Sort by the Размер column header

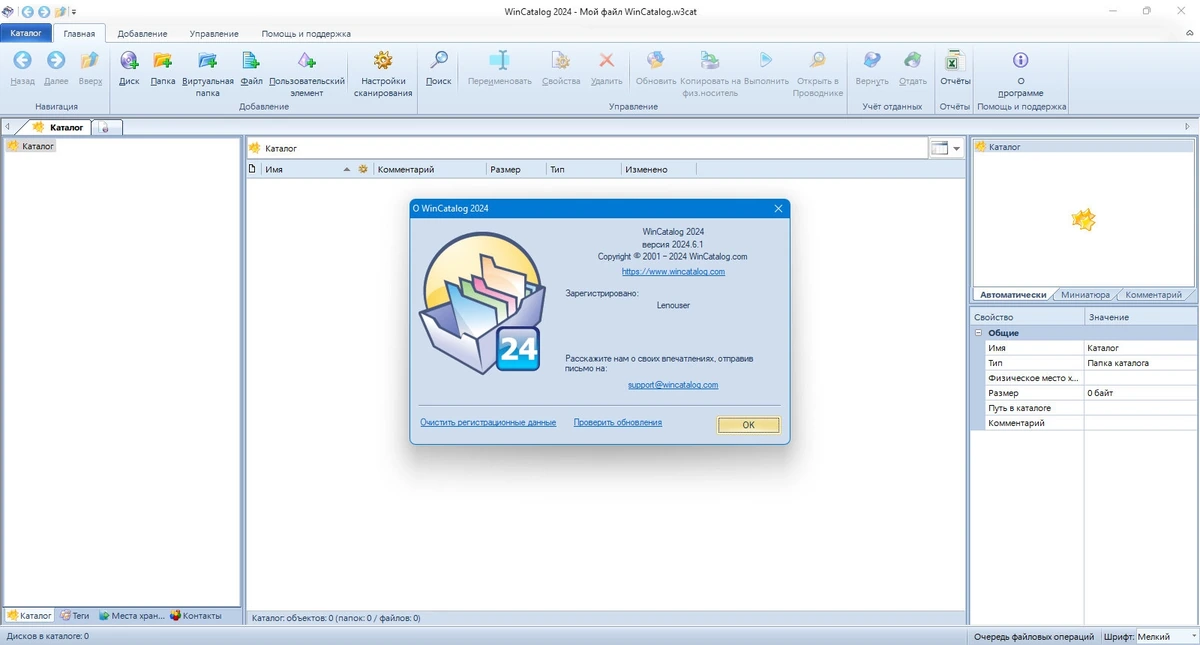coord(515,169)
